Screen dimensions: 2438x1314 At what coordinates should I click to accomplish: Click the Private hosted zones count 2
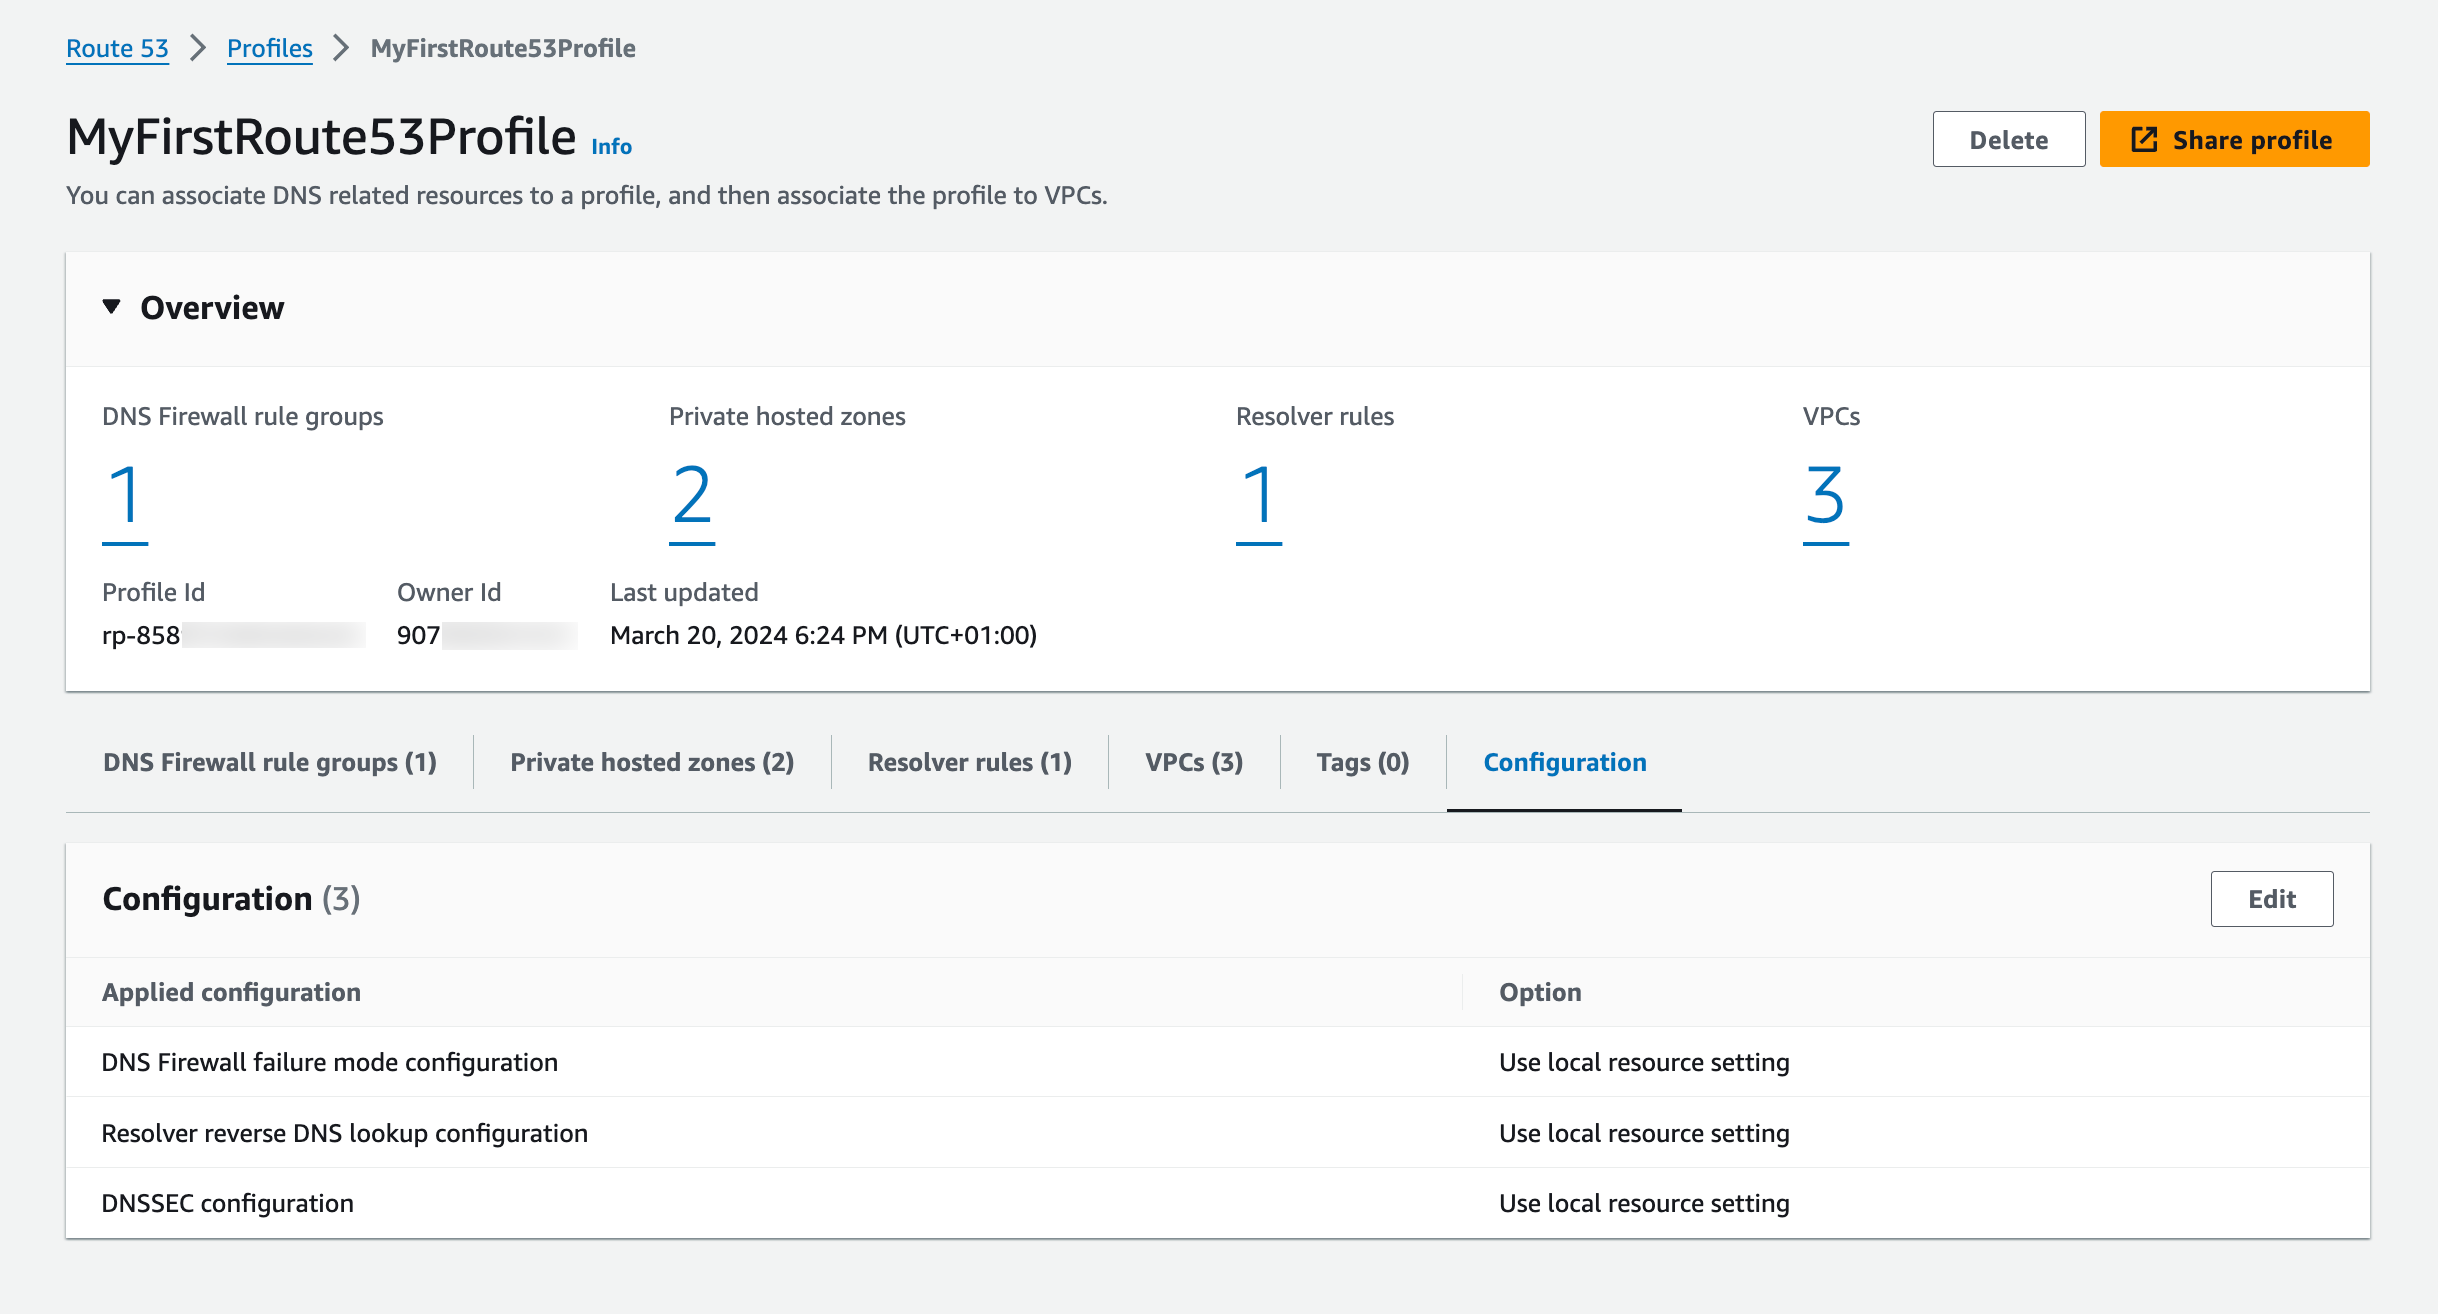[691, 497]
